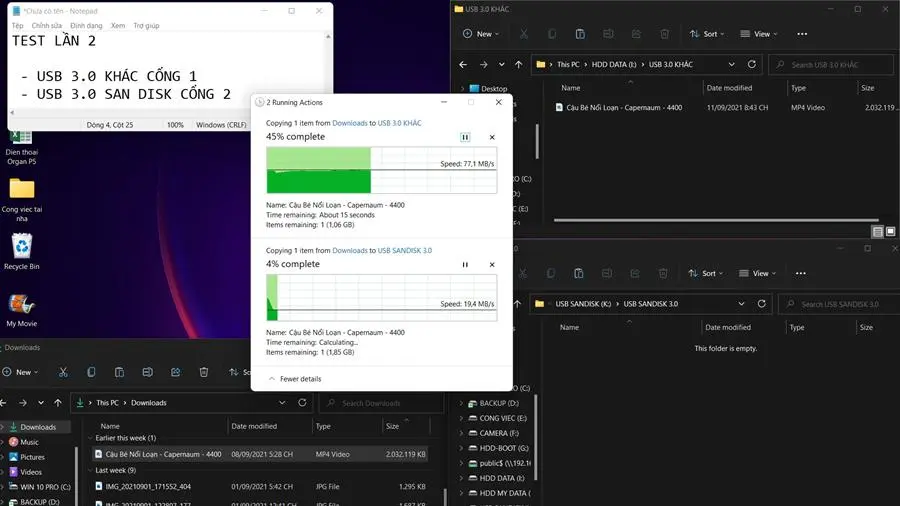Open the USB SANDISK 3.0 destination link
The height and width of the screenshot is (506, 900).
[x=405, y=250]
